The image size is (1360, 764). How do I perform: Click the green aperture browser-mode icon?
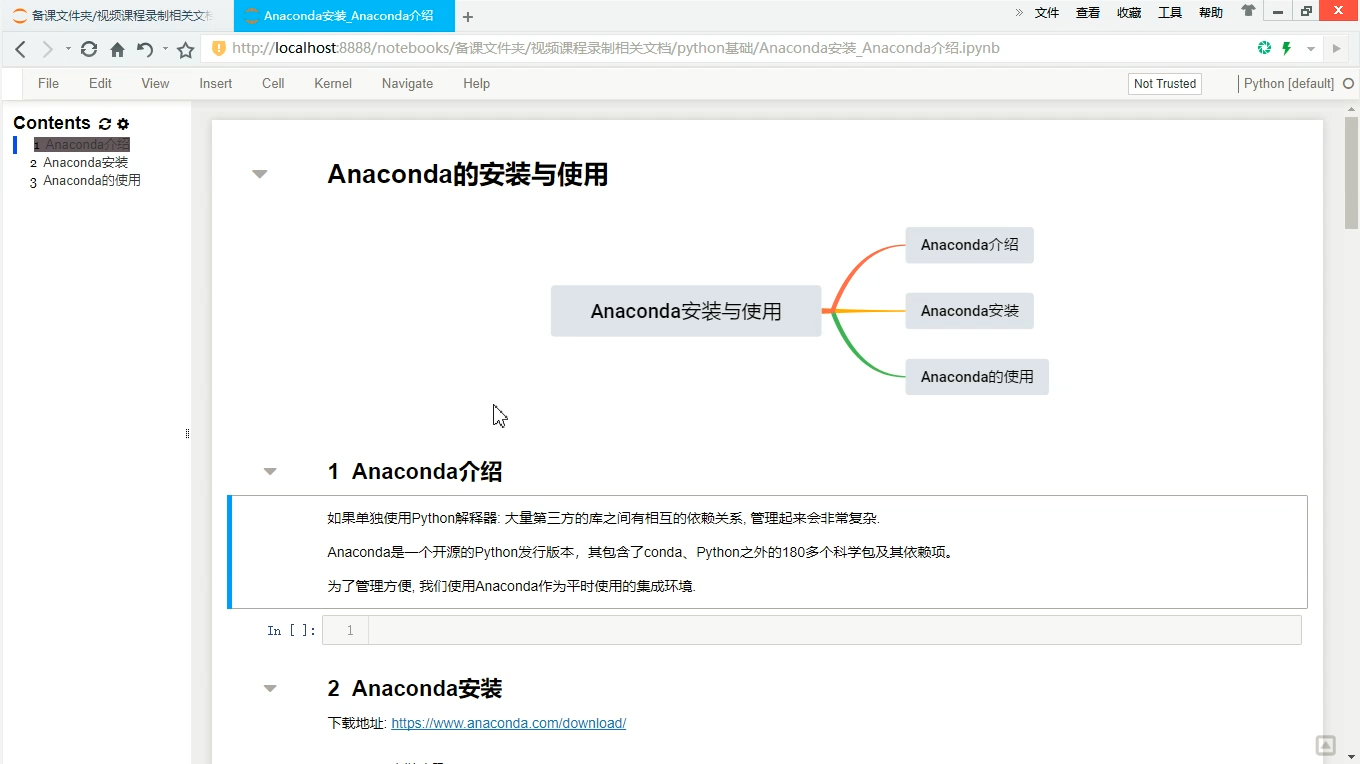(1264, 48)
